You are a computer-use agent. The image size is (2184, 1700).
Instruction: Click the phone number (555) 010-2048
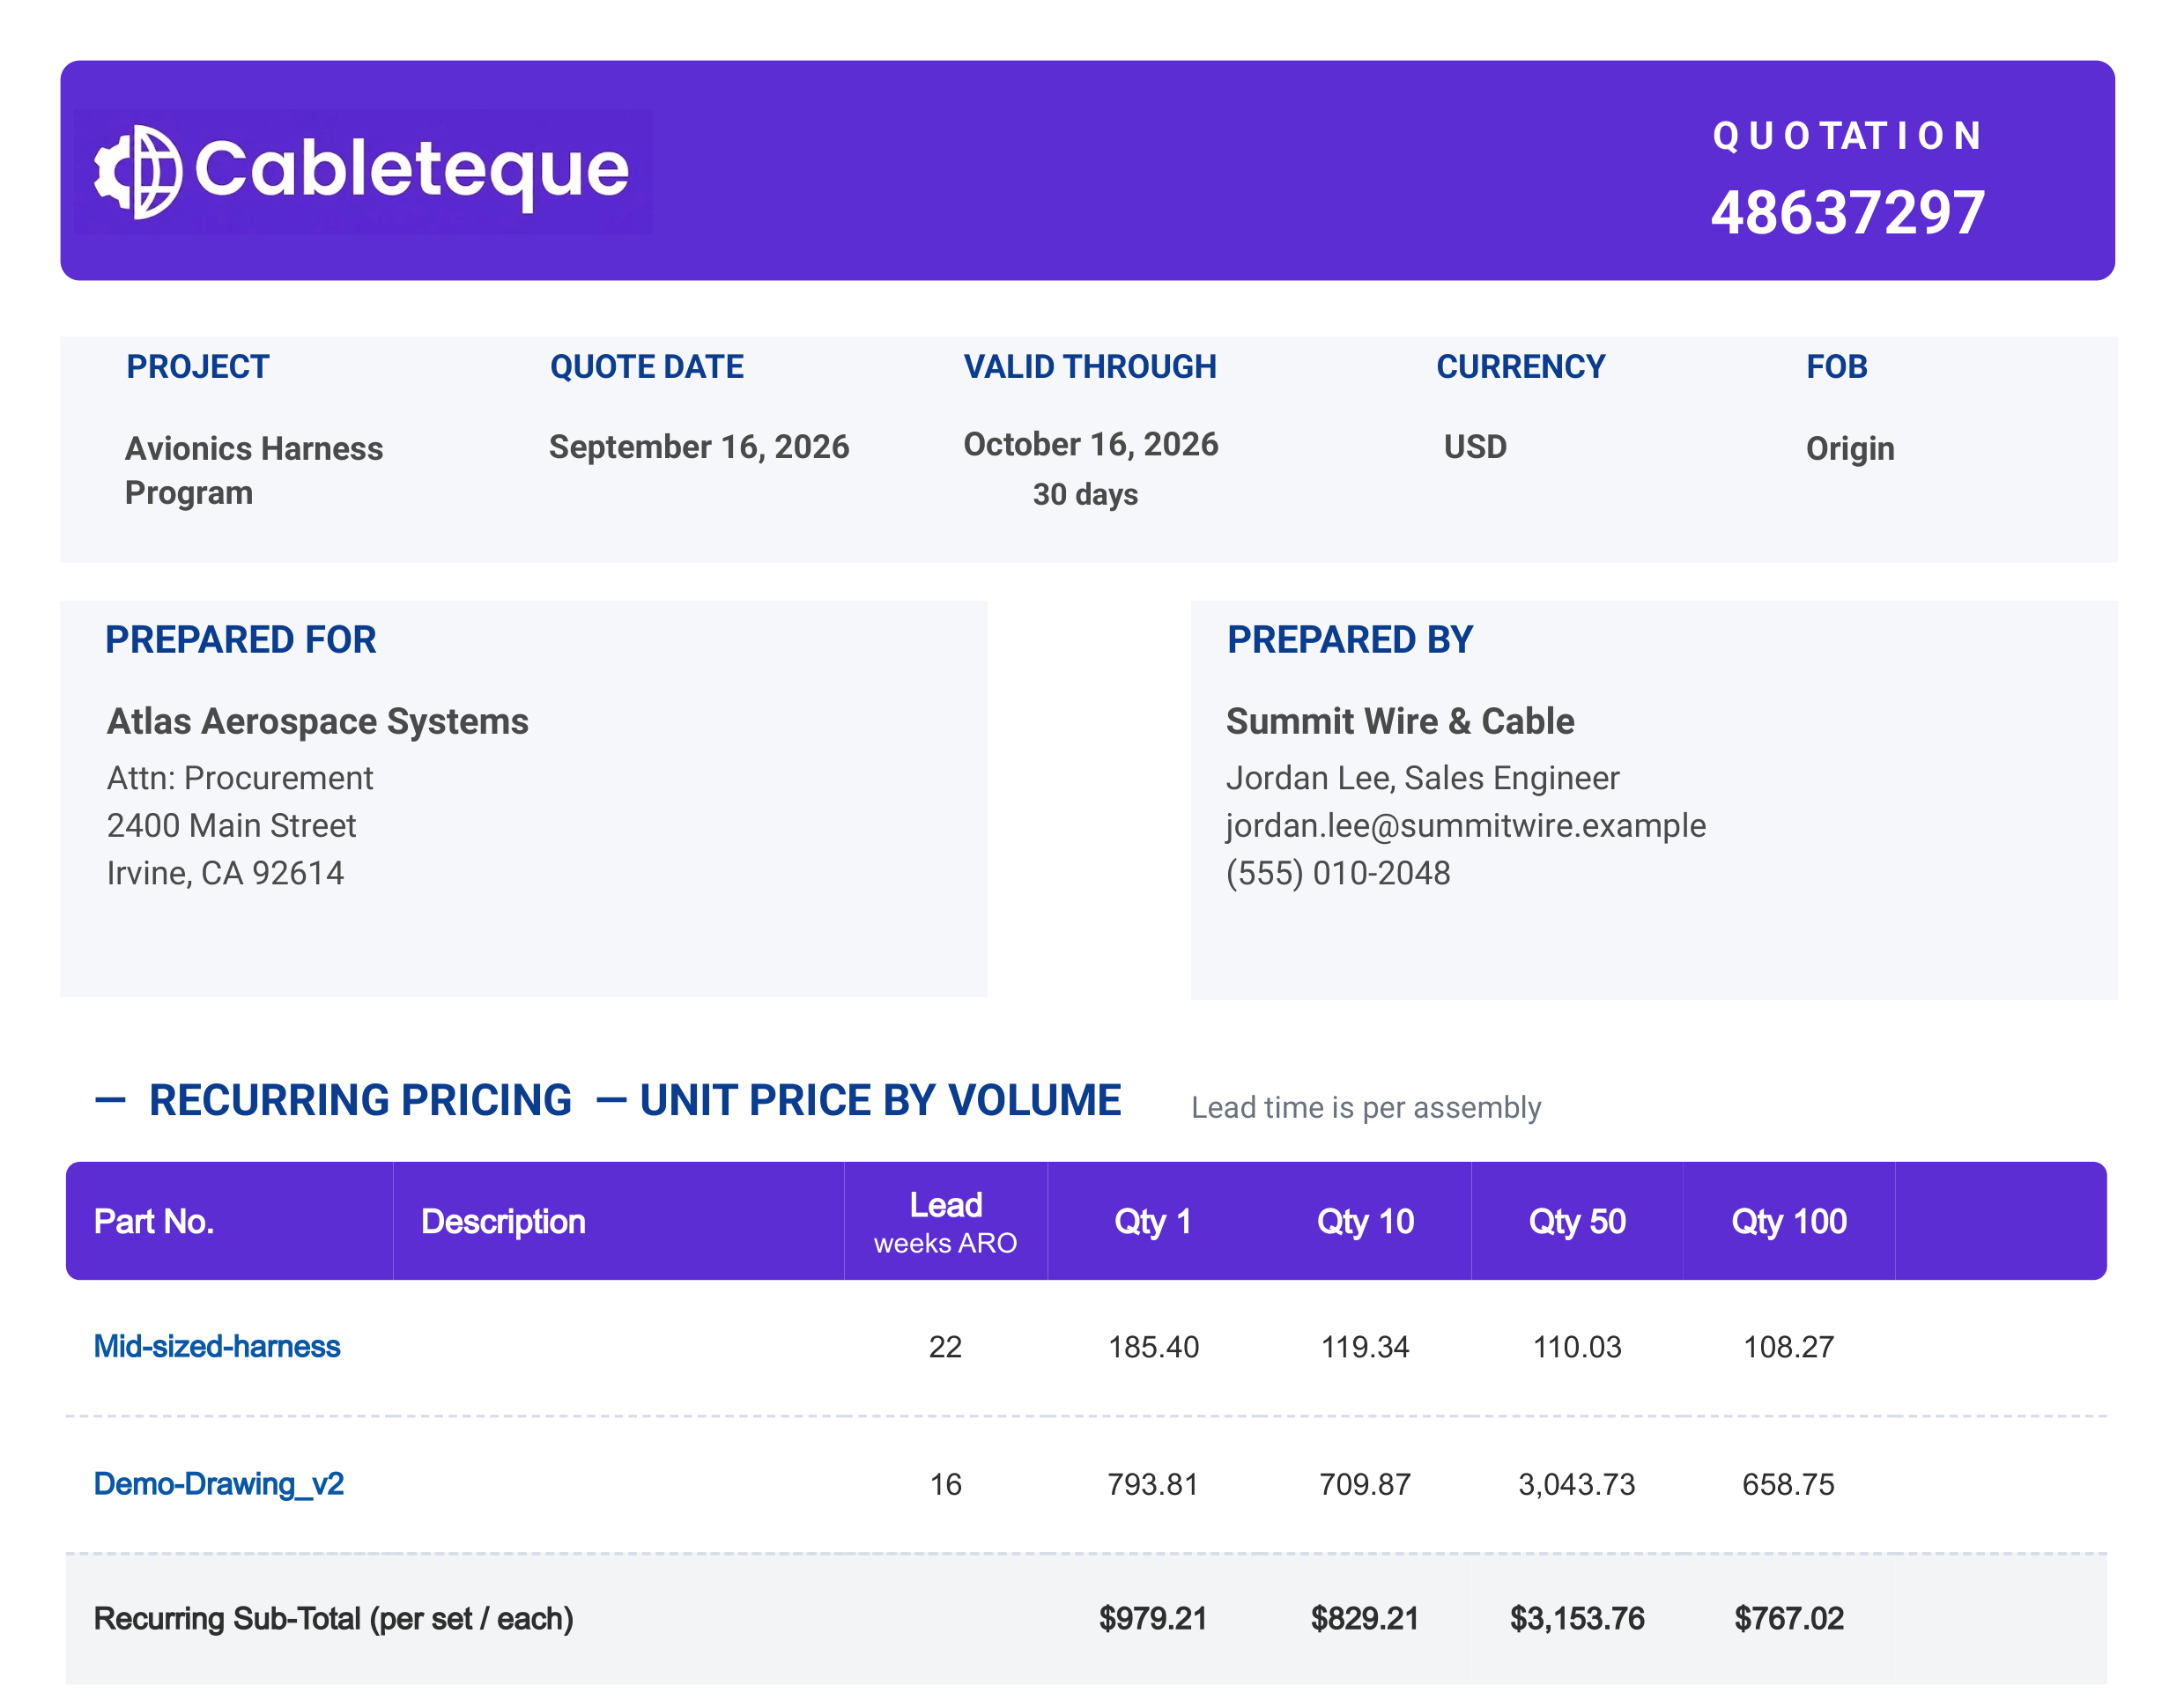(1338, 873)
